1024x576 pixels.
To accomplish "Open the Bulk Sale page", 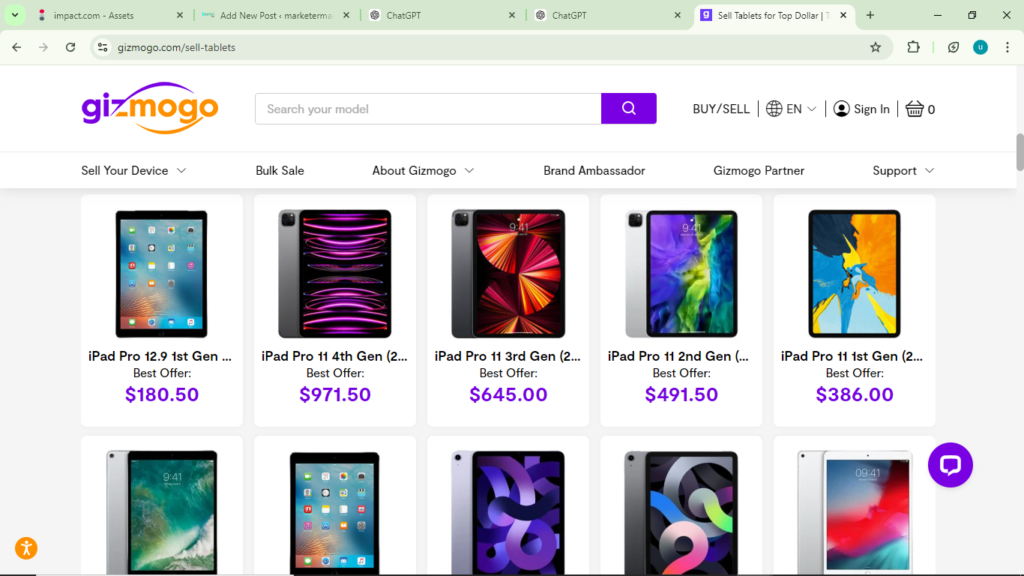I will pyautogui.click(x=280, y=170).
